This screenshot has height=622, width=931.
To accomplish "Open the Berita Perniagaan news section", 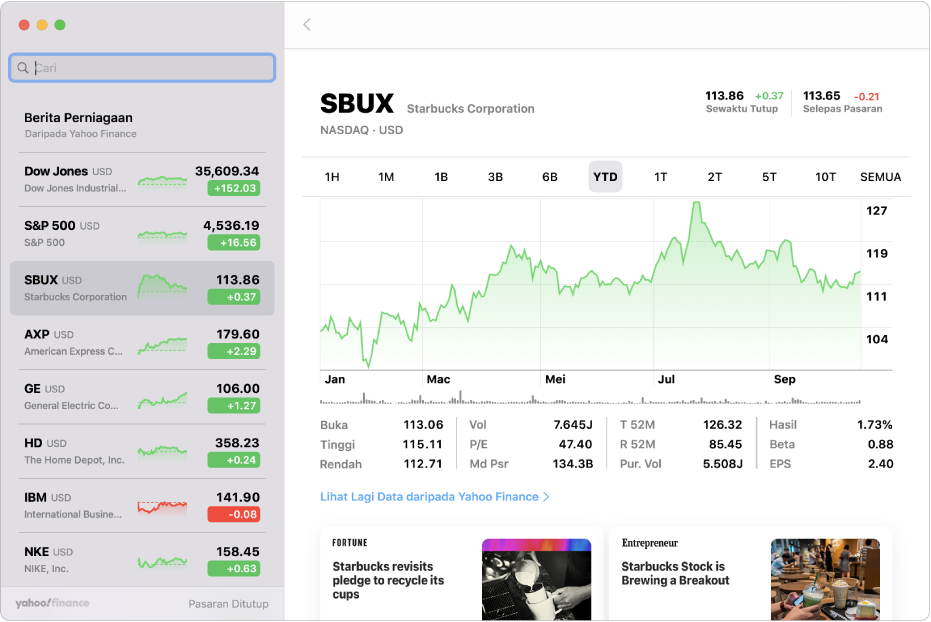I will coord(79,124).
